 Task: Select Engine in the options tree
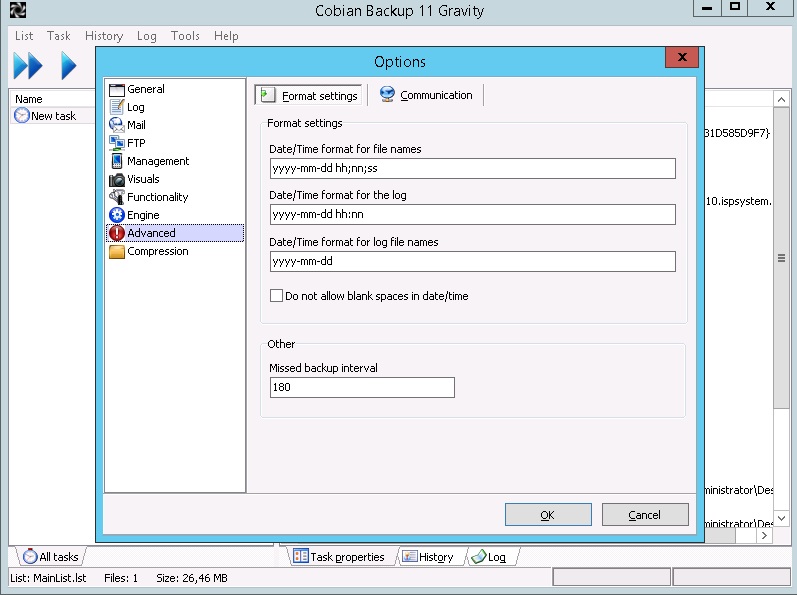pos(143,215)
